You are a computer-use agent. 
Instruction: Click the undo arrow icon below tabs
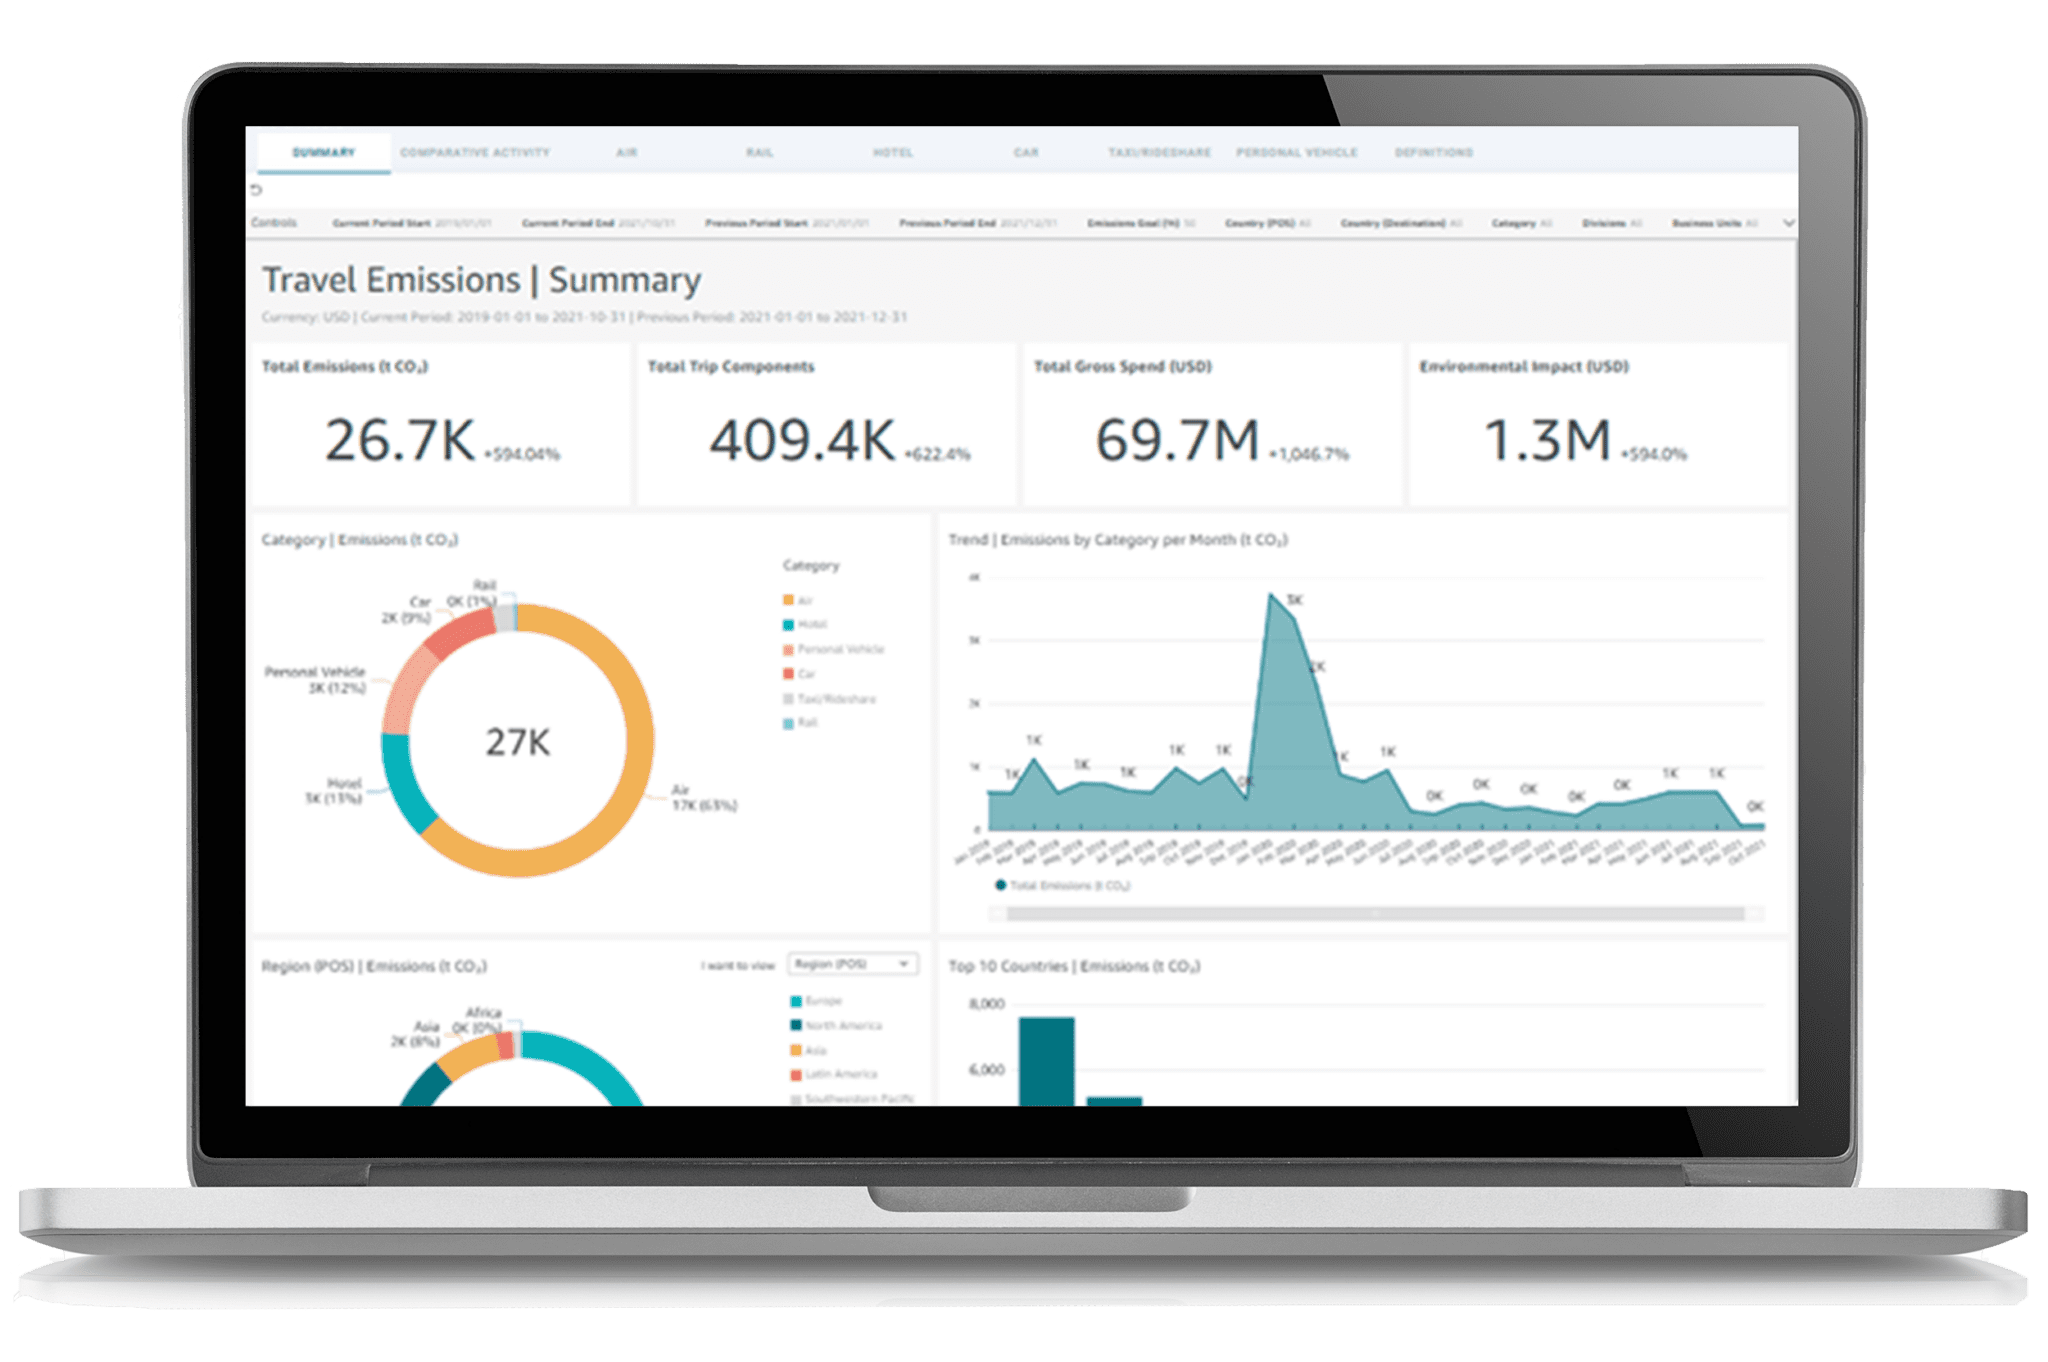point(256,189)
